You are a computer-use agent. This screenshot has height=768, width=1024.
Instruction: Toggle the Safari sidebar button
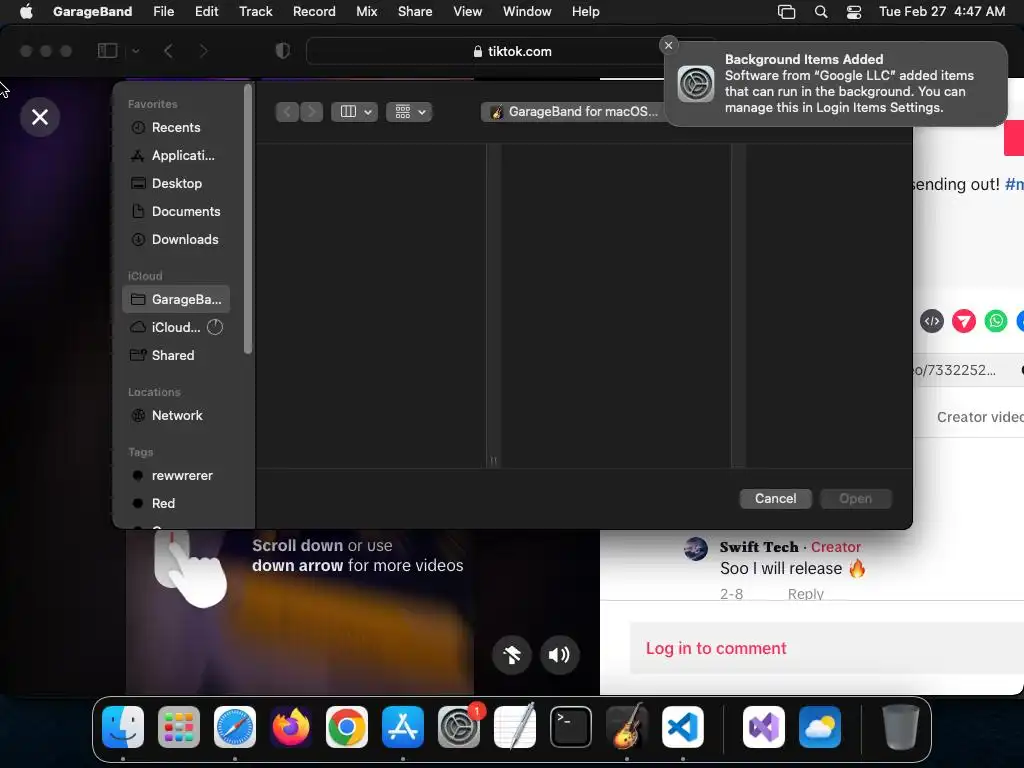(107, 51)
